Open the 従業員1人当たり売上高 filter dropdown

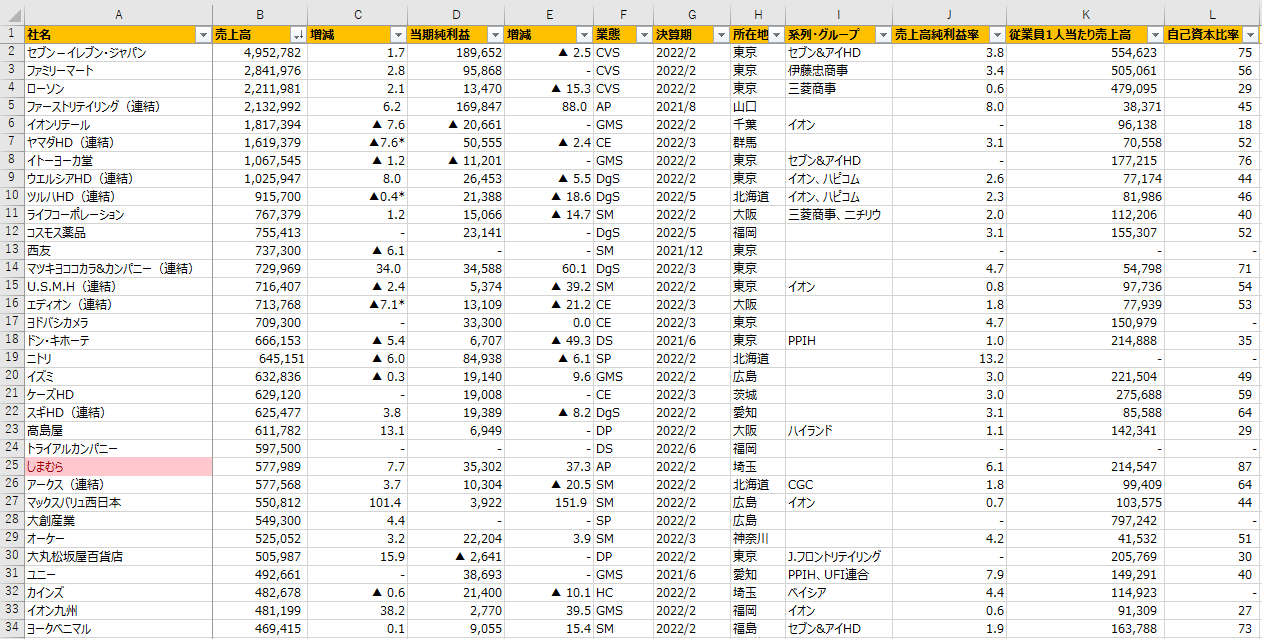pos(1155,35)
